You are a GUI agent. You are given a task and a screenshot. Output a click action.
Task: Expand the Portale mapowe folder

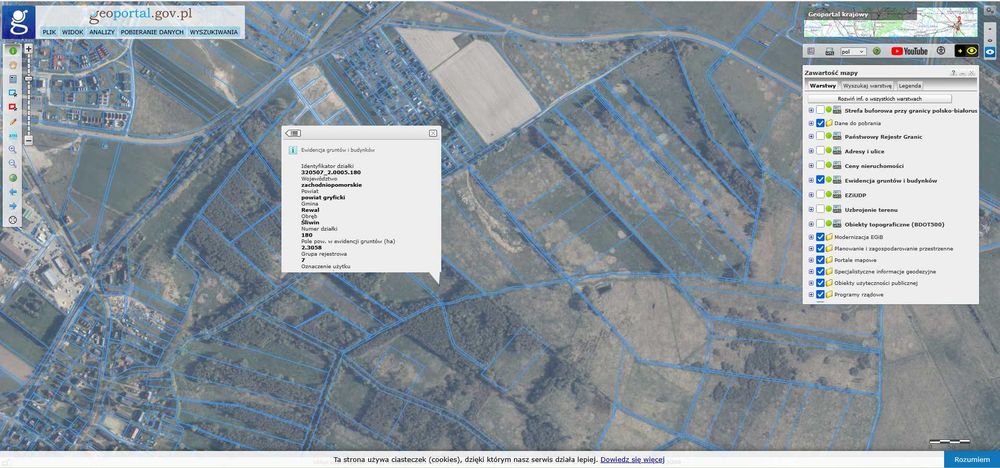pyautogui.click(x=811, y=260)
